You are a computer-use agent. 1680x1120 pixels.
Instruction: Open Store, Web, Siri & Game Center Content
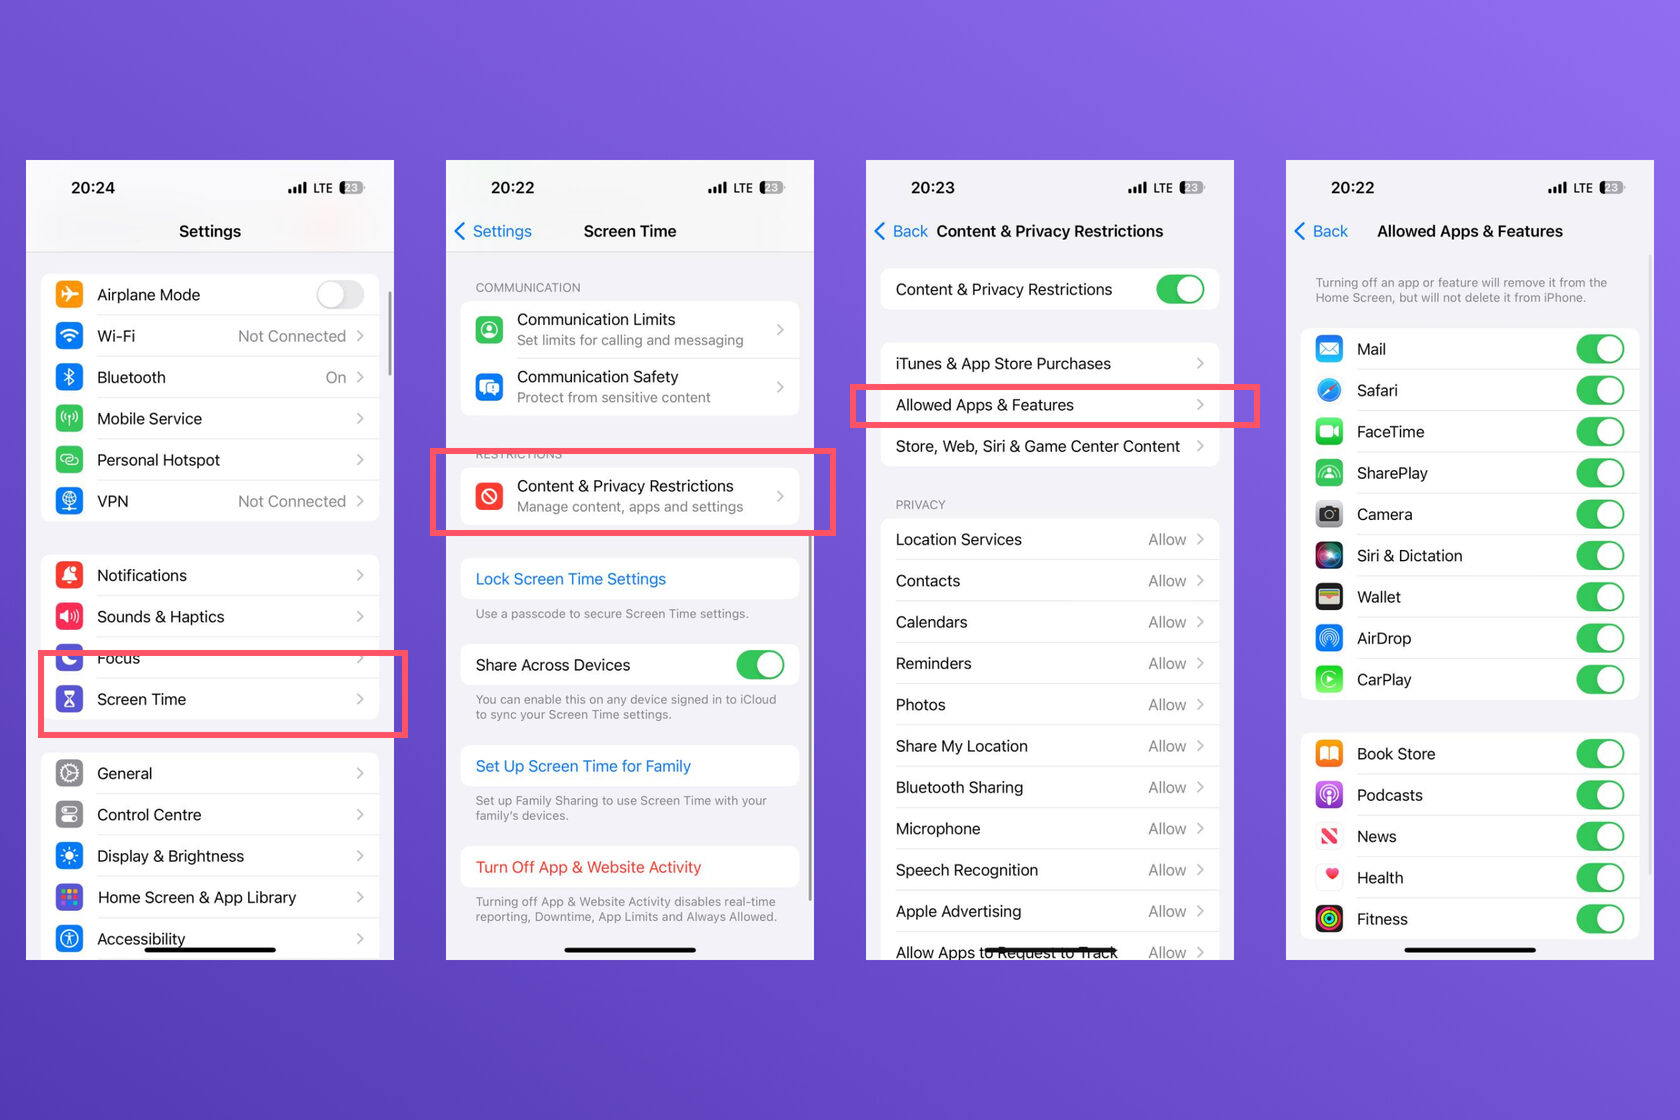tap(1050, 446)
